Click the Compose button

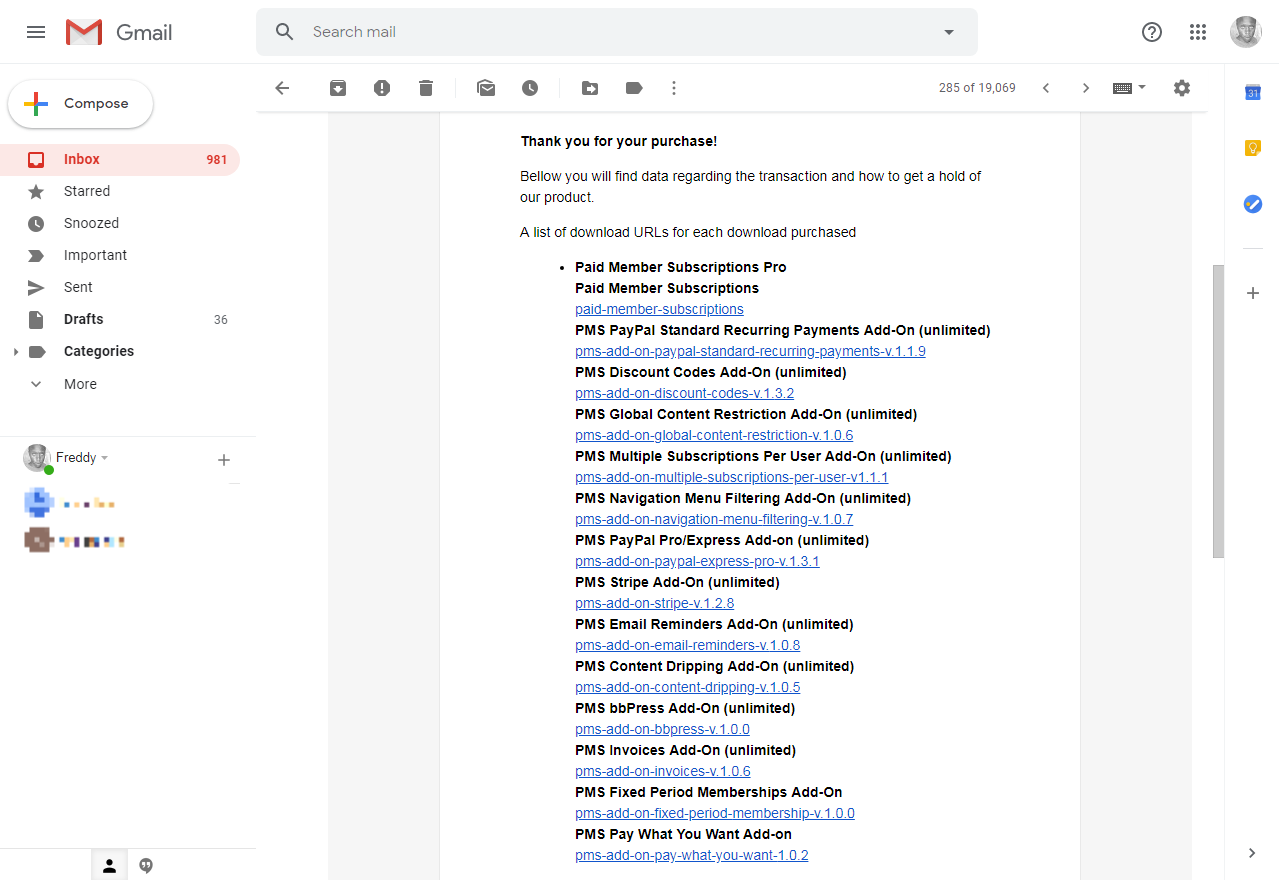tap(81, 104)
